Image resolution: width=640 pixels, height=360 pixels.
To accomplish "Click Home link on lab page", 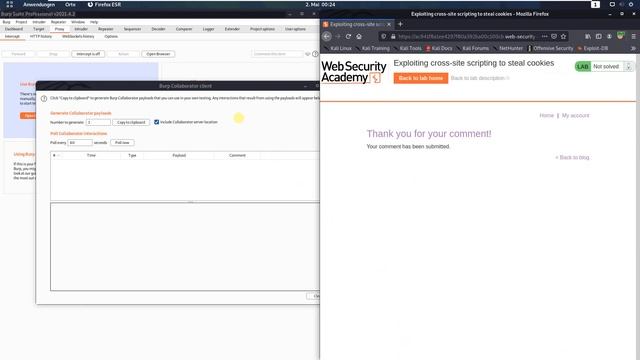I will point(547,116).
